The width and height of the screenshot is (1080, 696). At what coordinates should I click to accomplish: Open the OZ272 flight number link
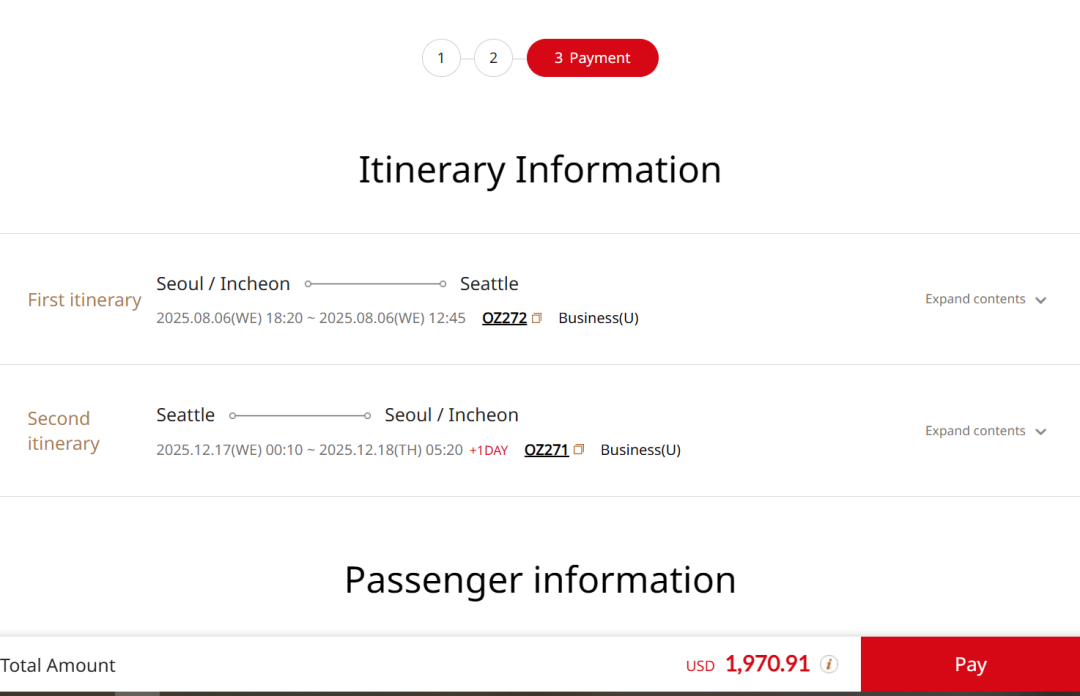tap(504, 318)
